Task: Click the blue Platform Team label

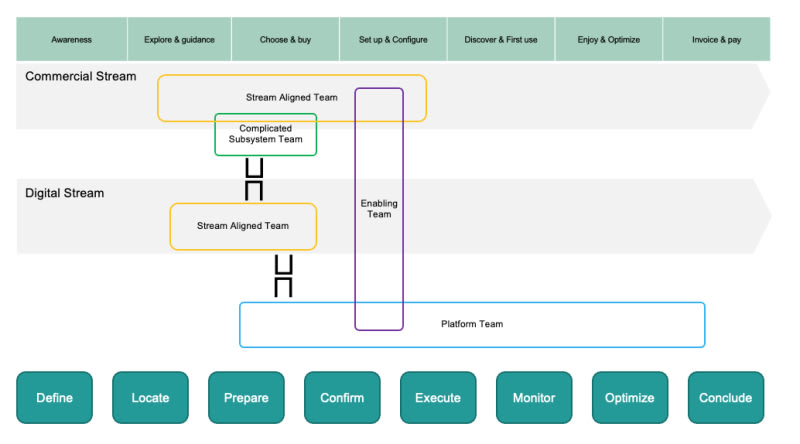Action: click(x=472, y=324)
